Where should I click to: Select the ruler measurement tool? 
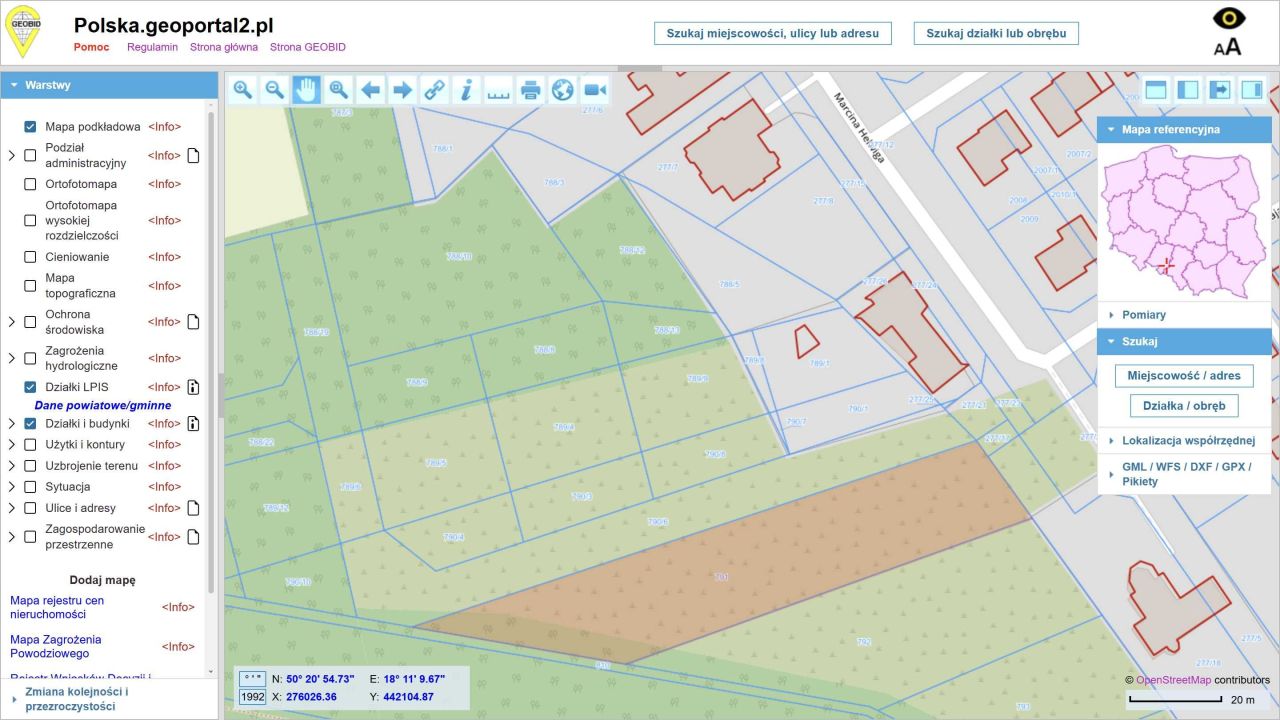[498, 90]
